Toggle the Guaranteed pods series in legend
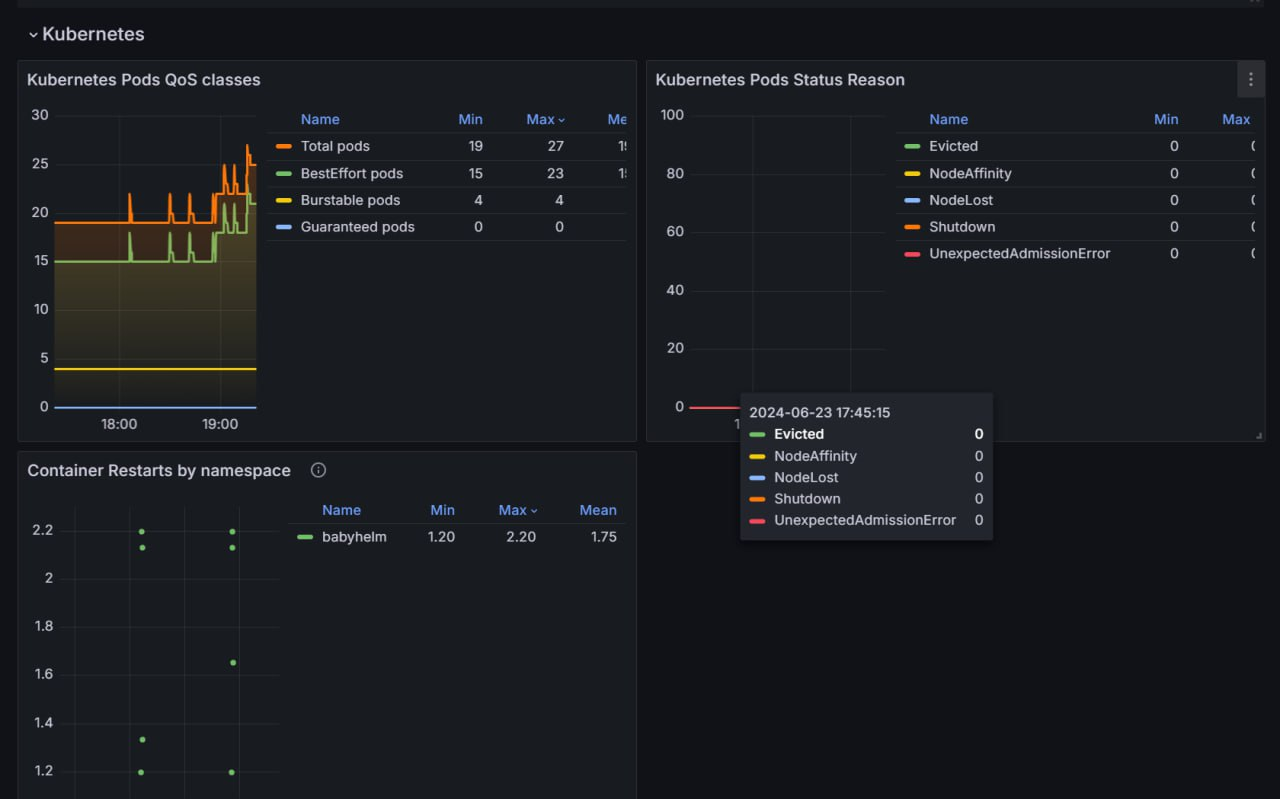 click(357, 227)
